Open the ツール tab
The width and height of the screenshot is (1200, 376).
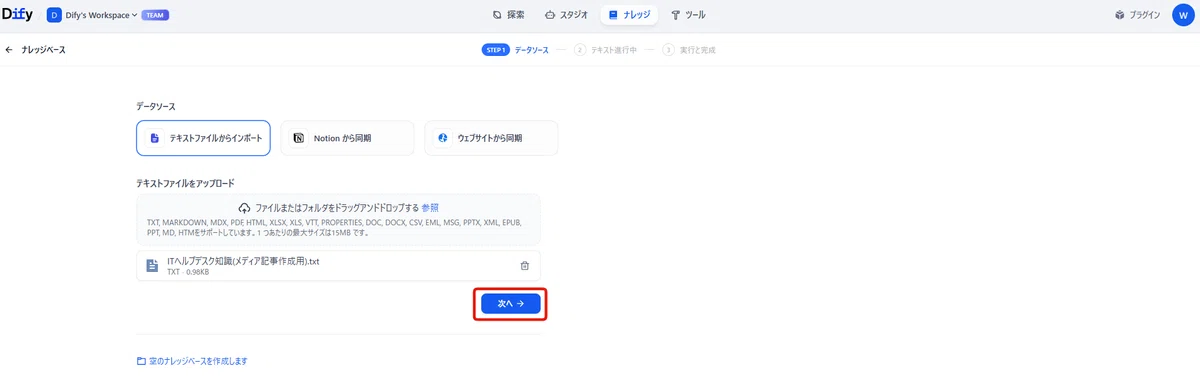pyautogui.click(x=689, y=15)
